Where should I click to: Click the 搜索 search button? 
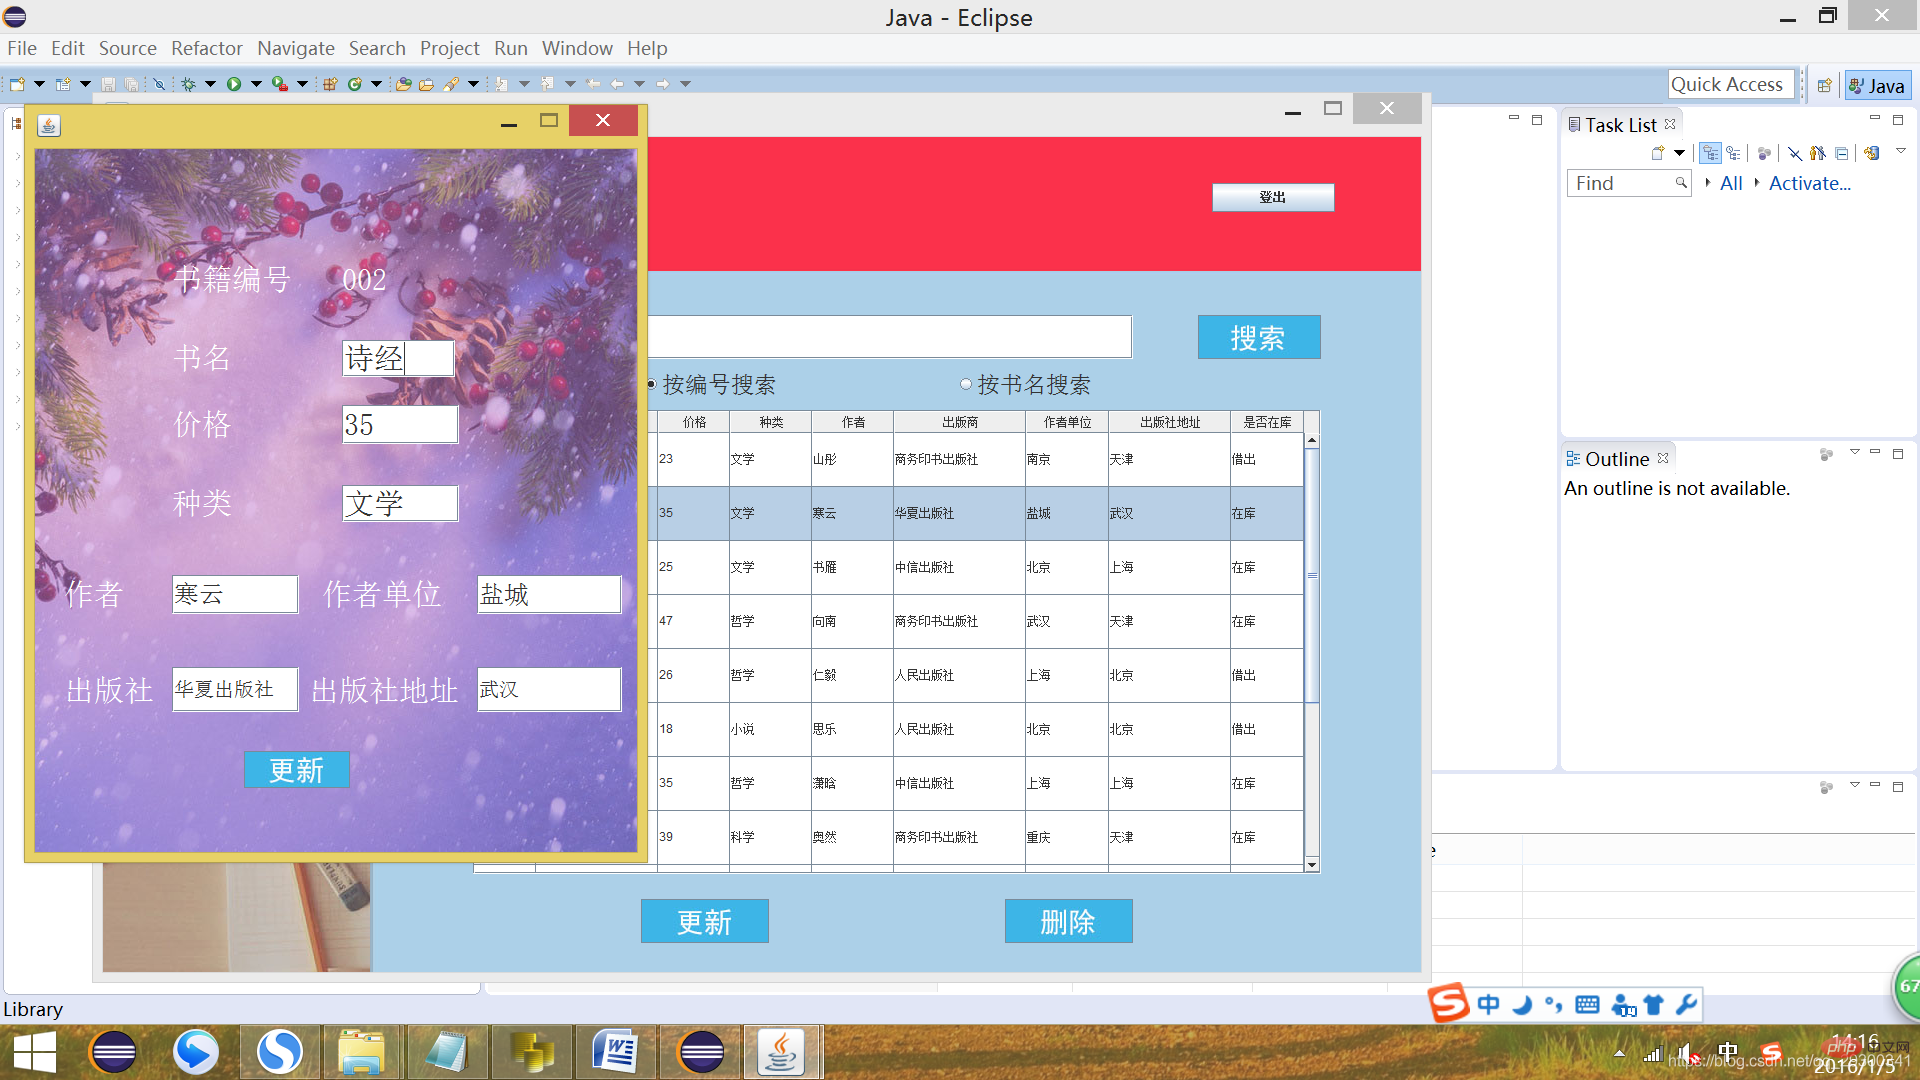pyautogui.click(x=1258, y=337)
